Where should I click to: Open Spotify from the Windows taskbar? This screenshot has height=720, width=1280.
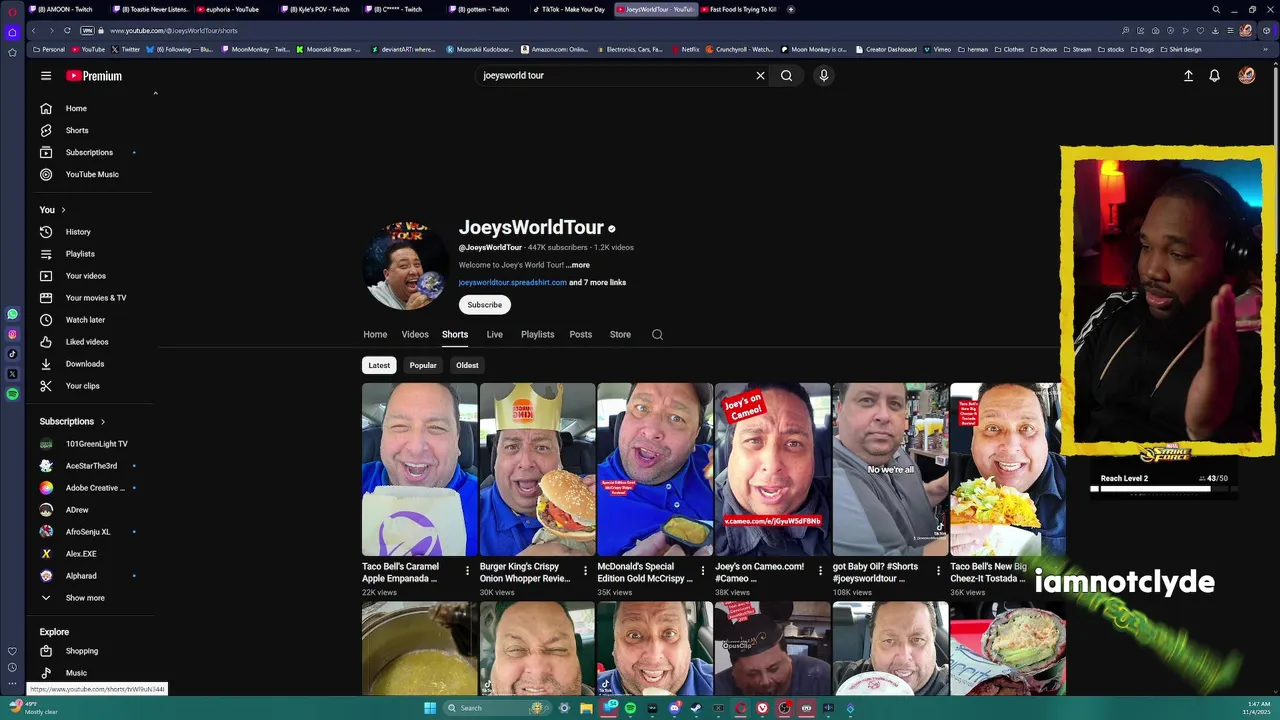630,708
